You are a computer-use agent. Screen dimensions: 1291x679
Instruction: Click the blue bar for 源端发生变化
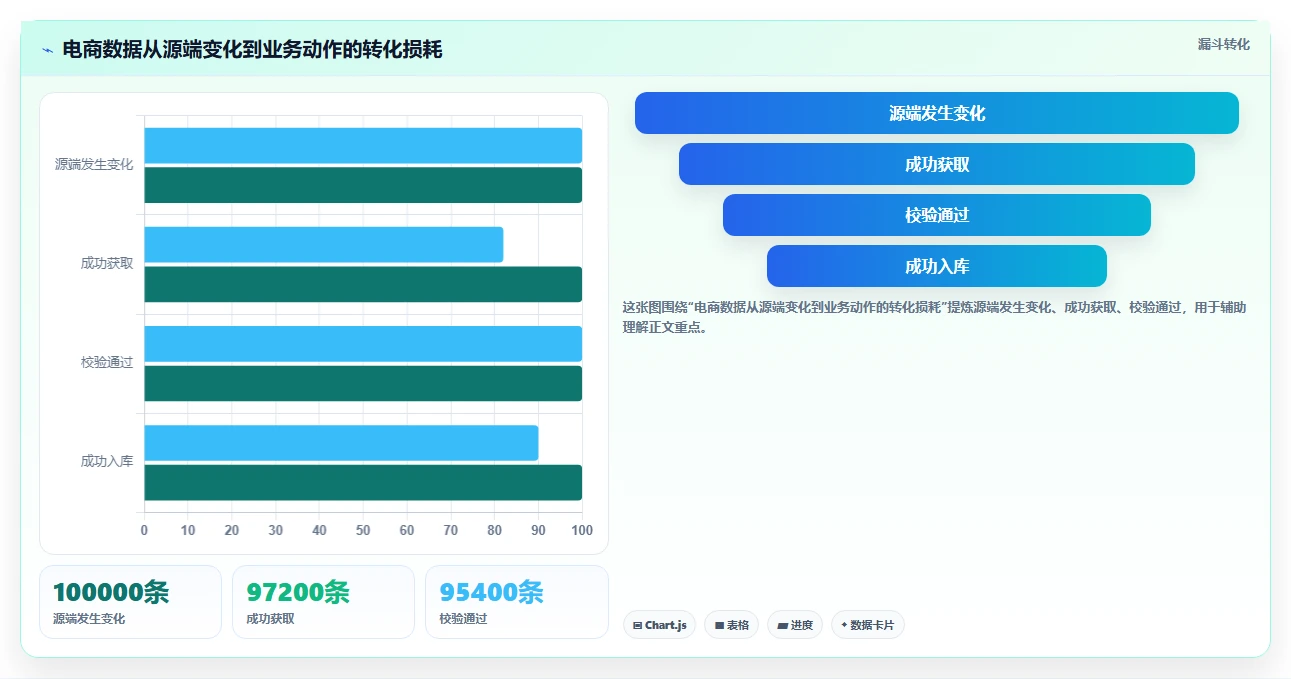(363, 145)
